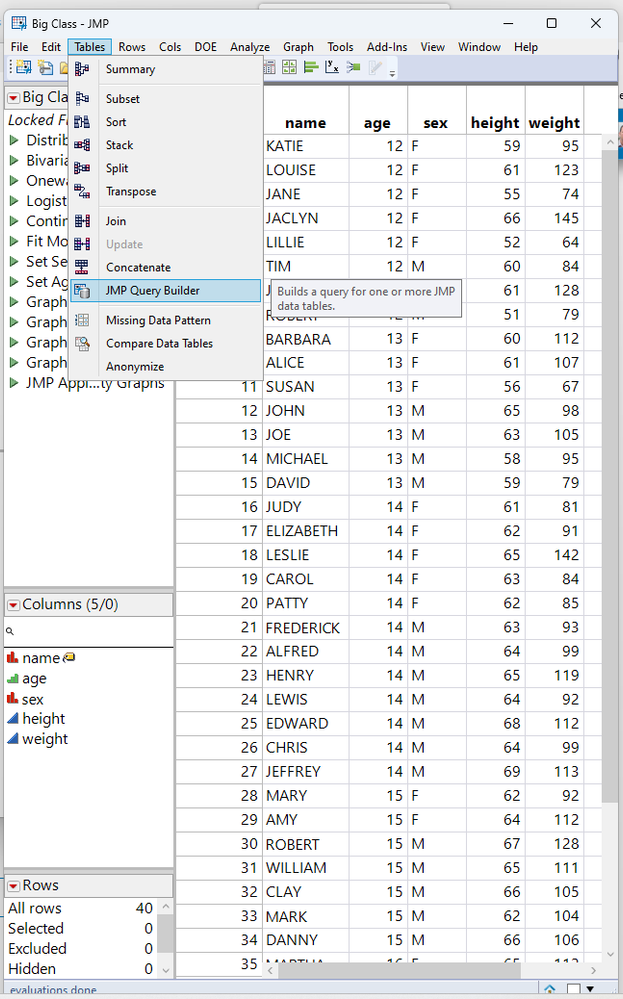The image size is (623, 999).
Task: Click Transpose in the Tables menu
Action: coord(166,191)
